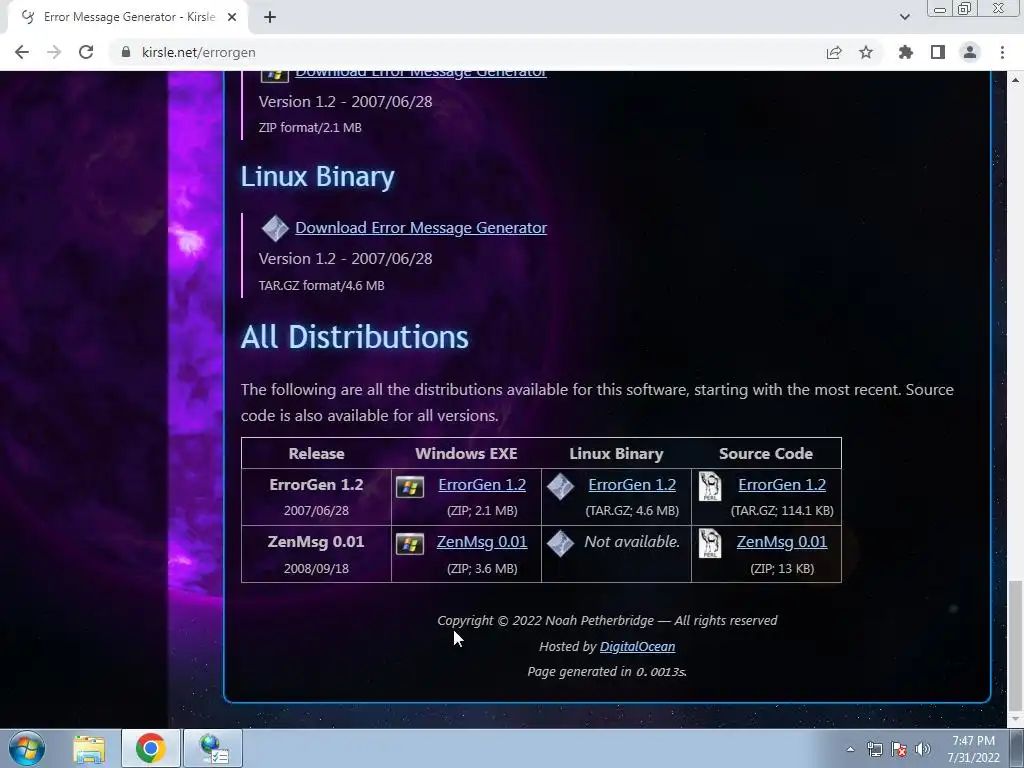This screenshot has width=1024, height=768.
Task: Click the 'TAR.GZ format/4.6 MB' text
Action: pos(321,285)
